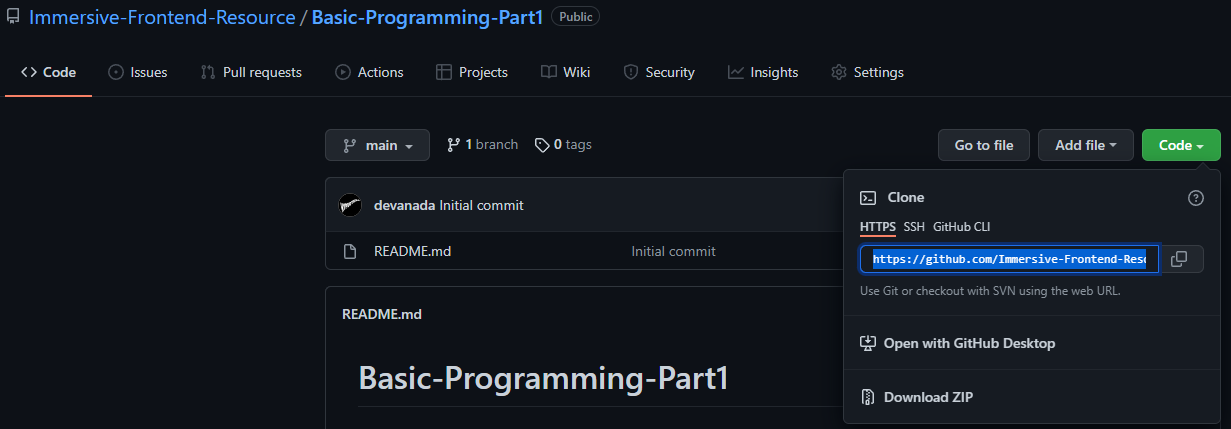Open the Initial commit link in README.md row
The width and height of the screenshot is (1231, 429).
(673, 251)
